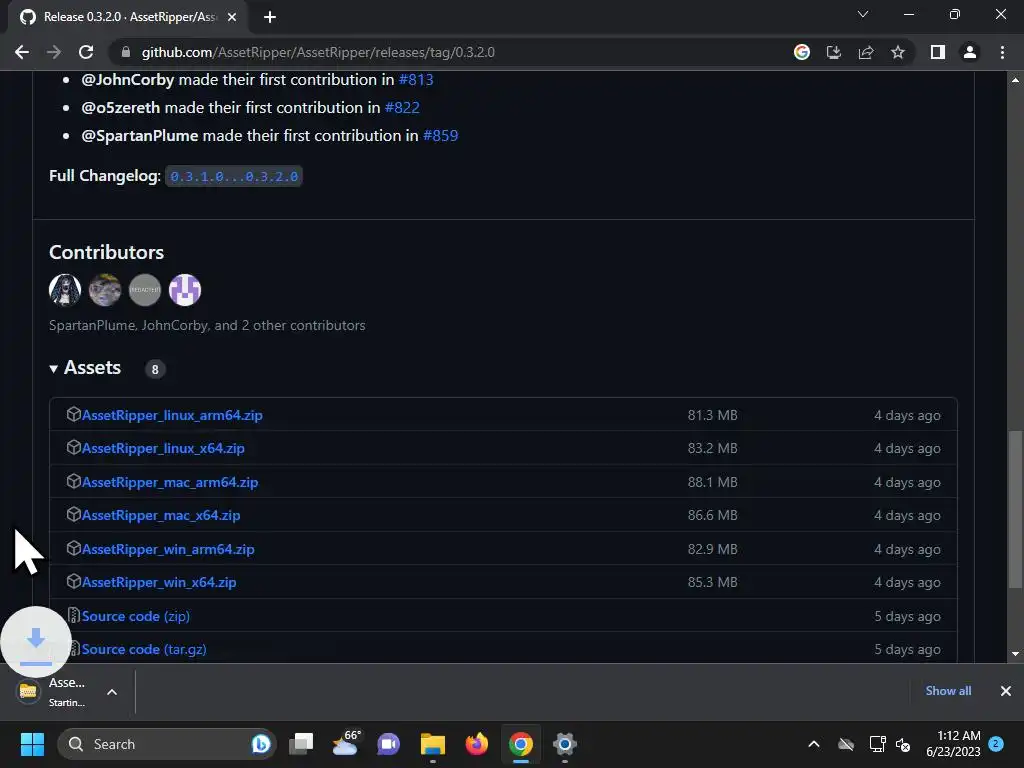Click Show all downloads
The image size is (1024, 768).
(x=948, y=691)
